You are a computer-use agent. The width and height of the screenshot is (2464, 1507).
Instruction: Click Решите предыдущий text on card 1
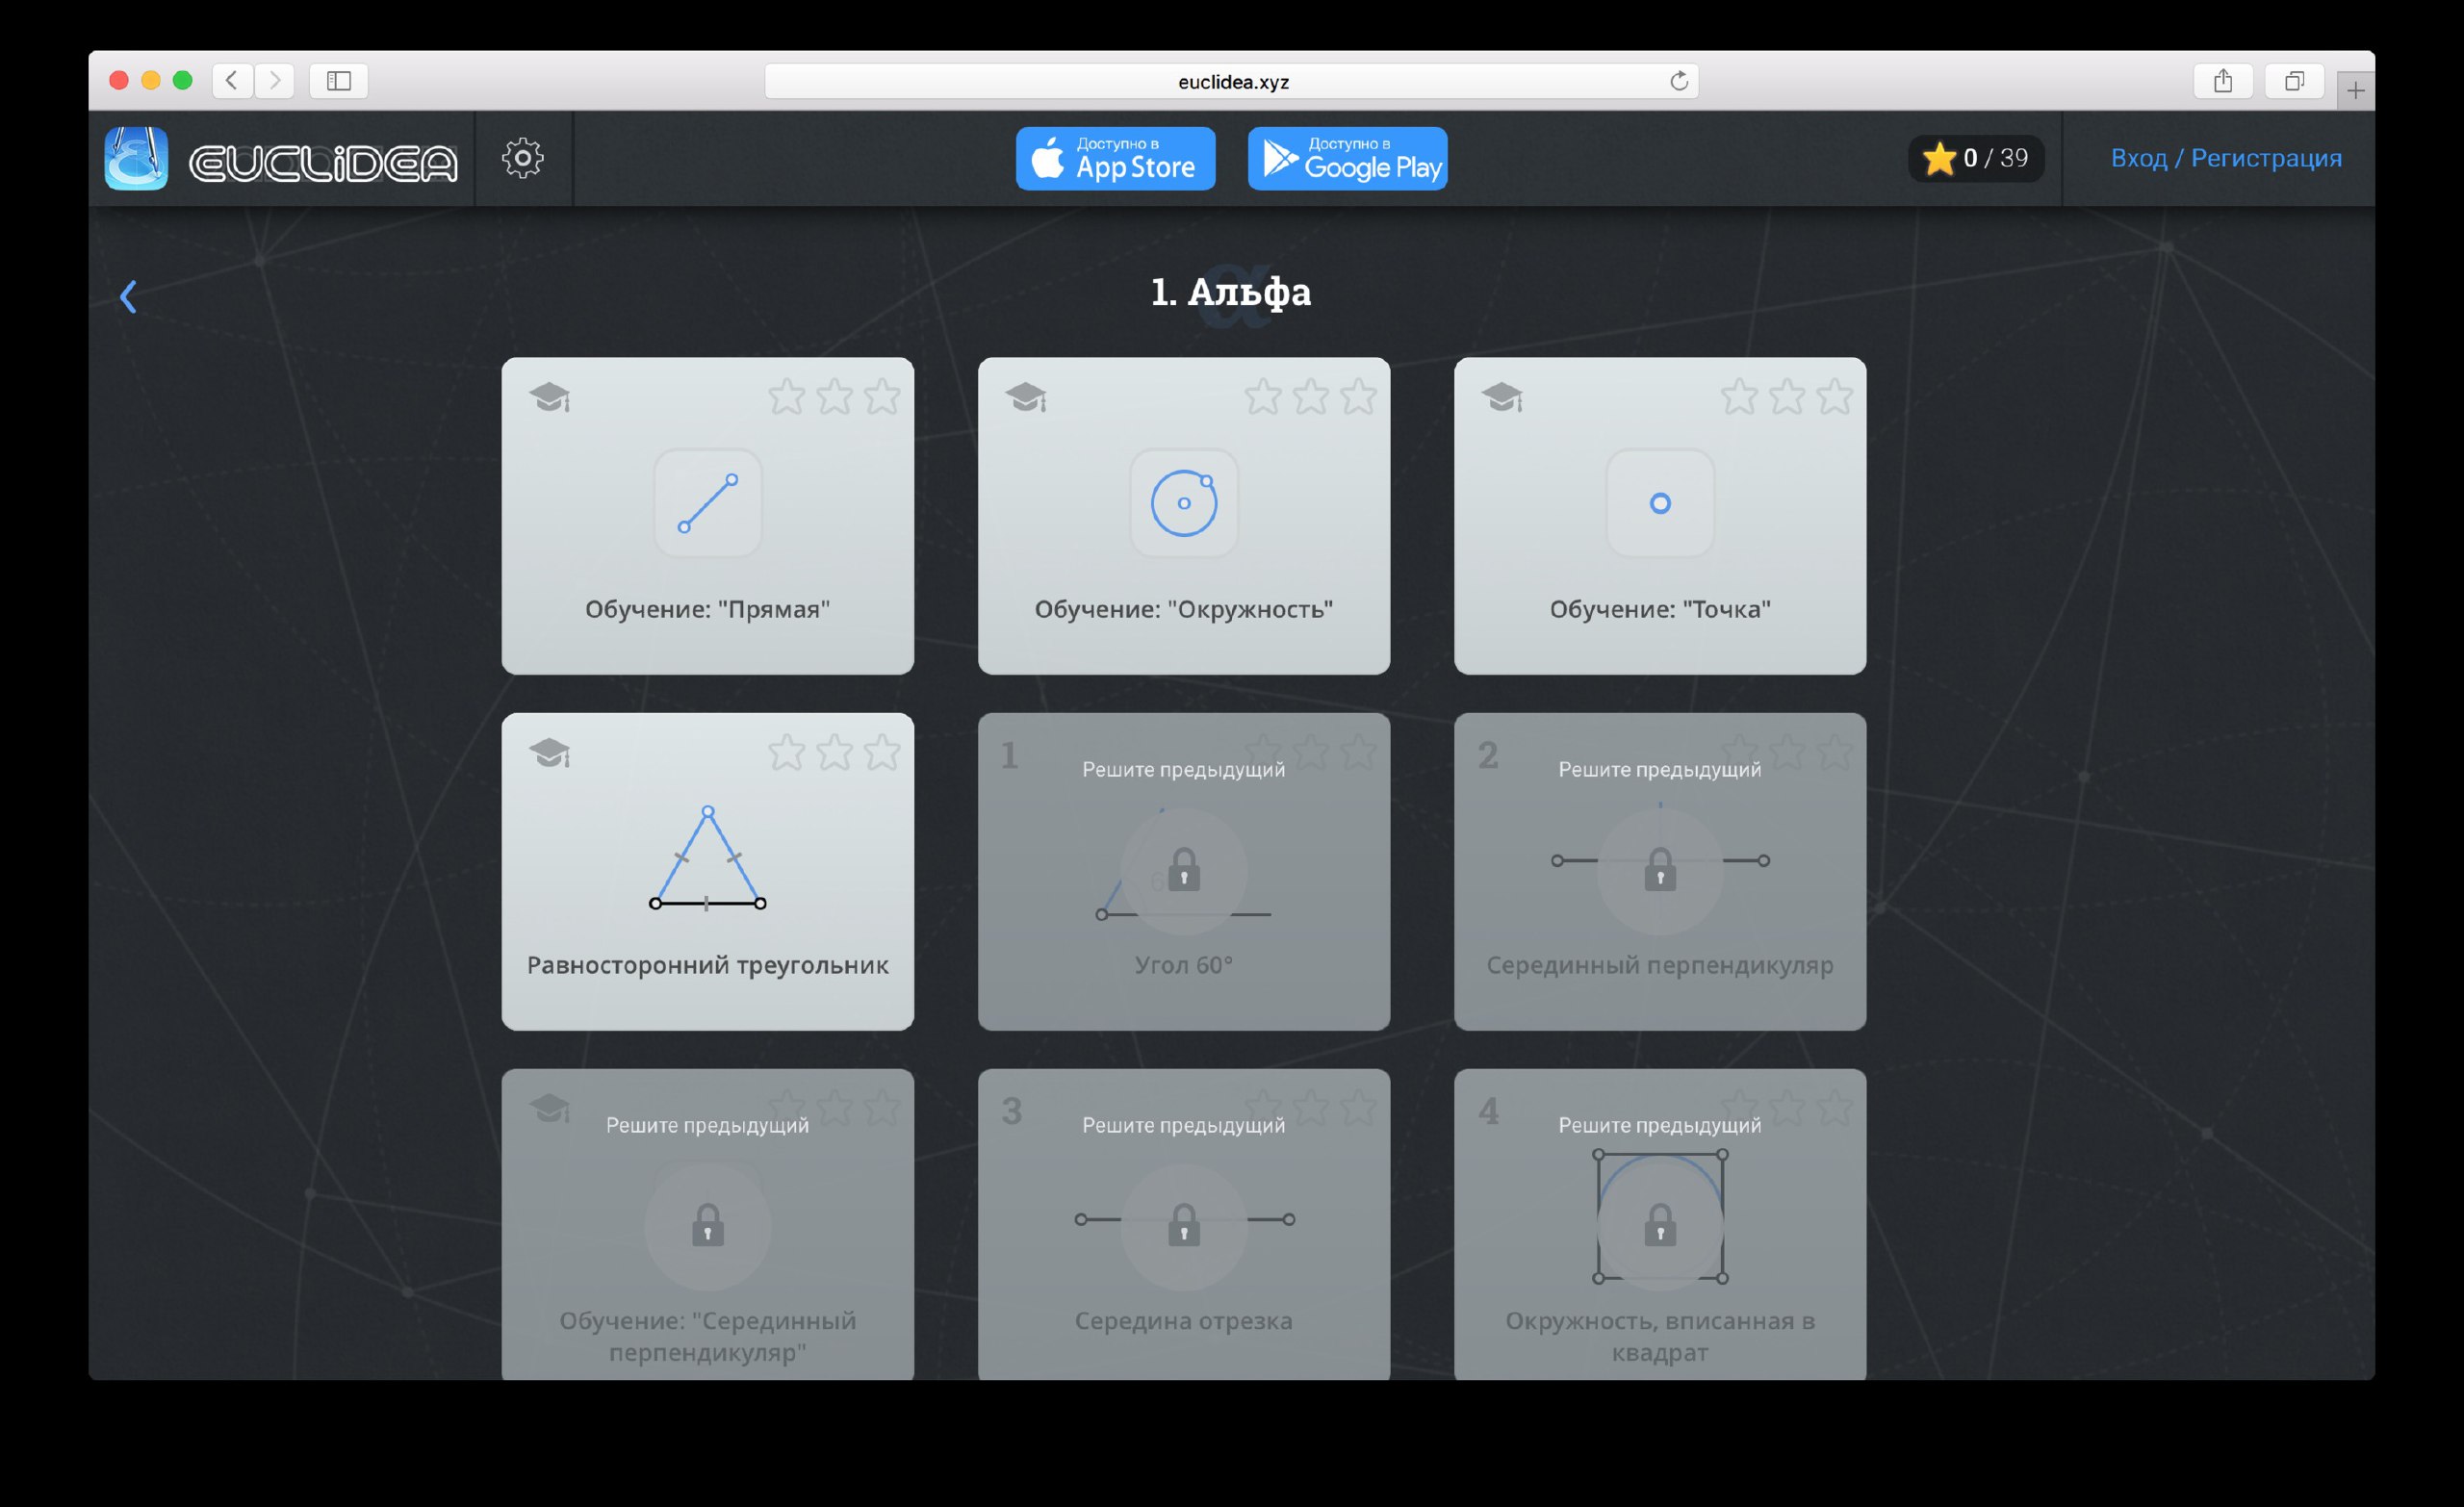[x=1183, y=769]
